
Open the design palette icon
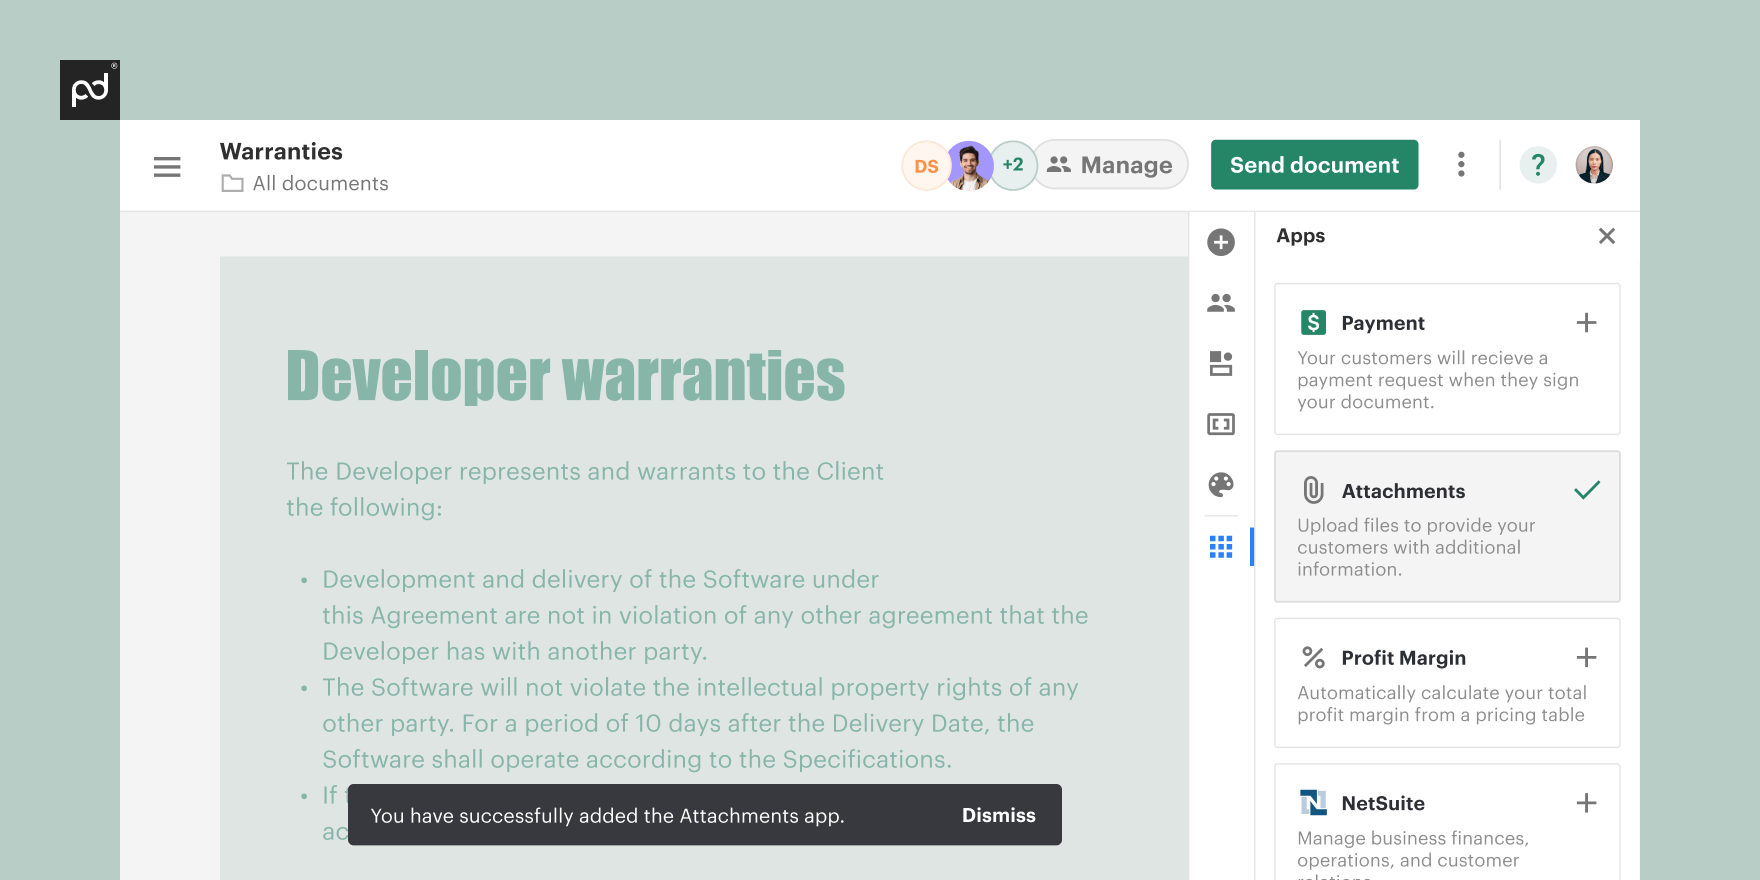coord(1220,485)
